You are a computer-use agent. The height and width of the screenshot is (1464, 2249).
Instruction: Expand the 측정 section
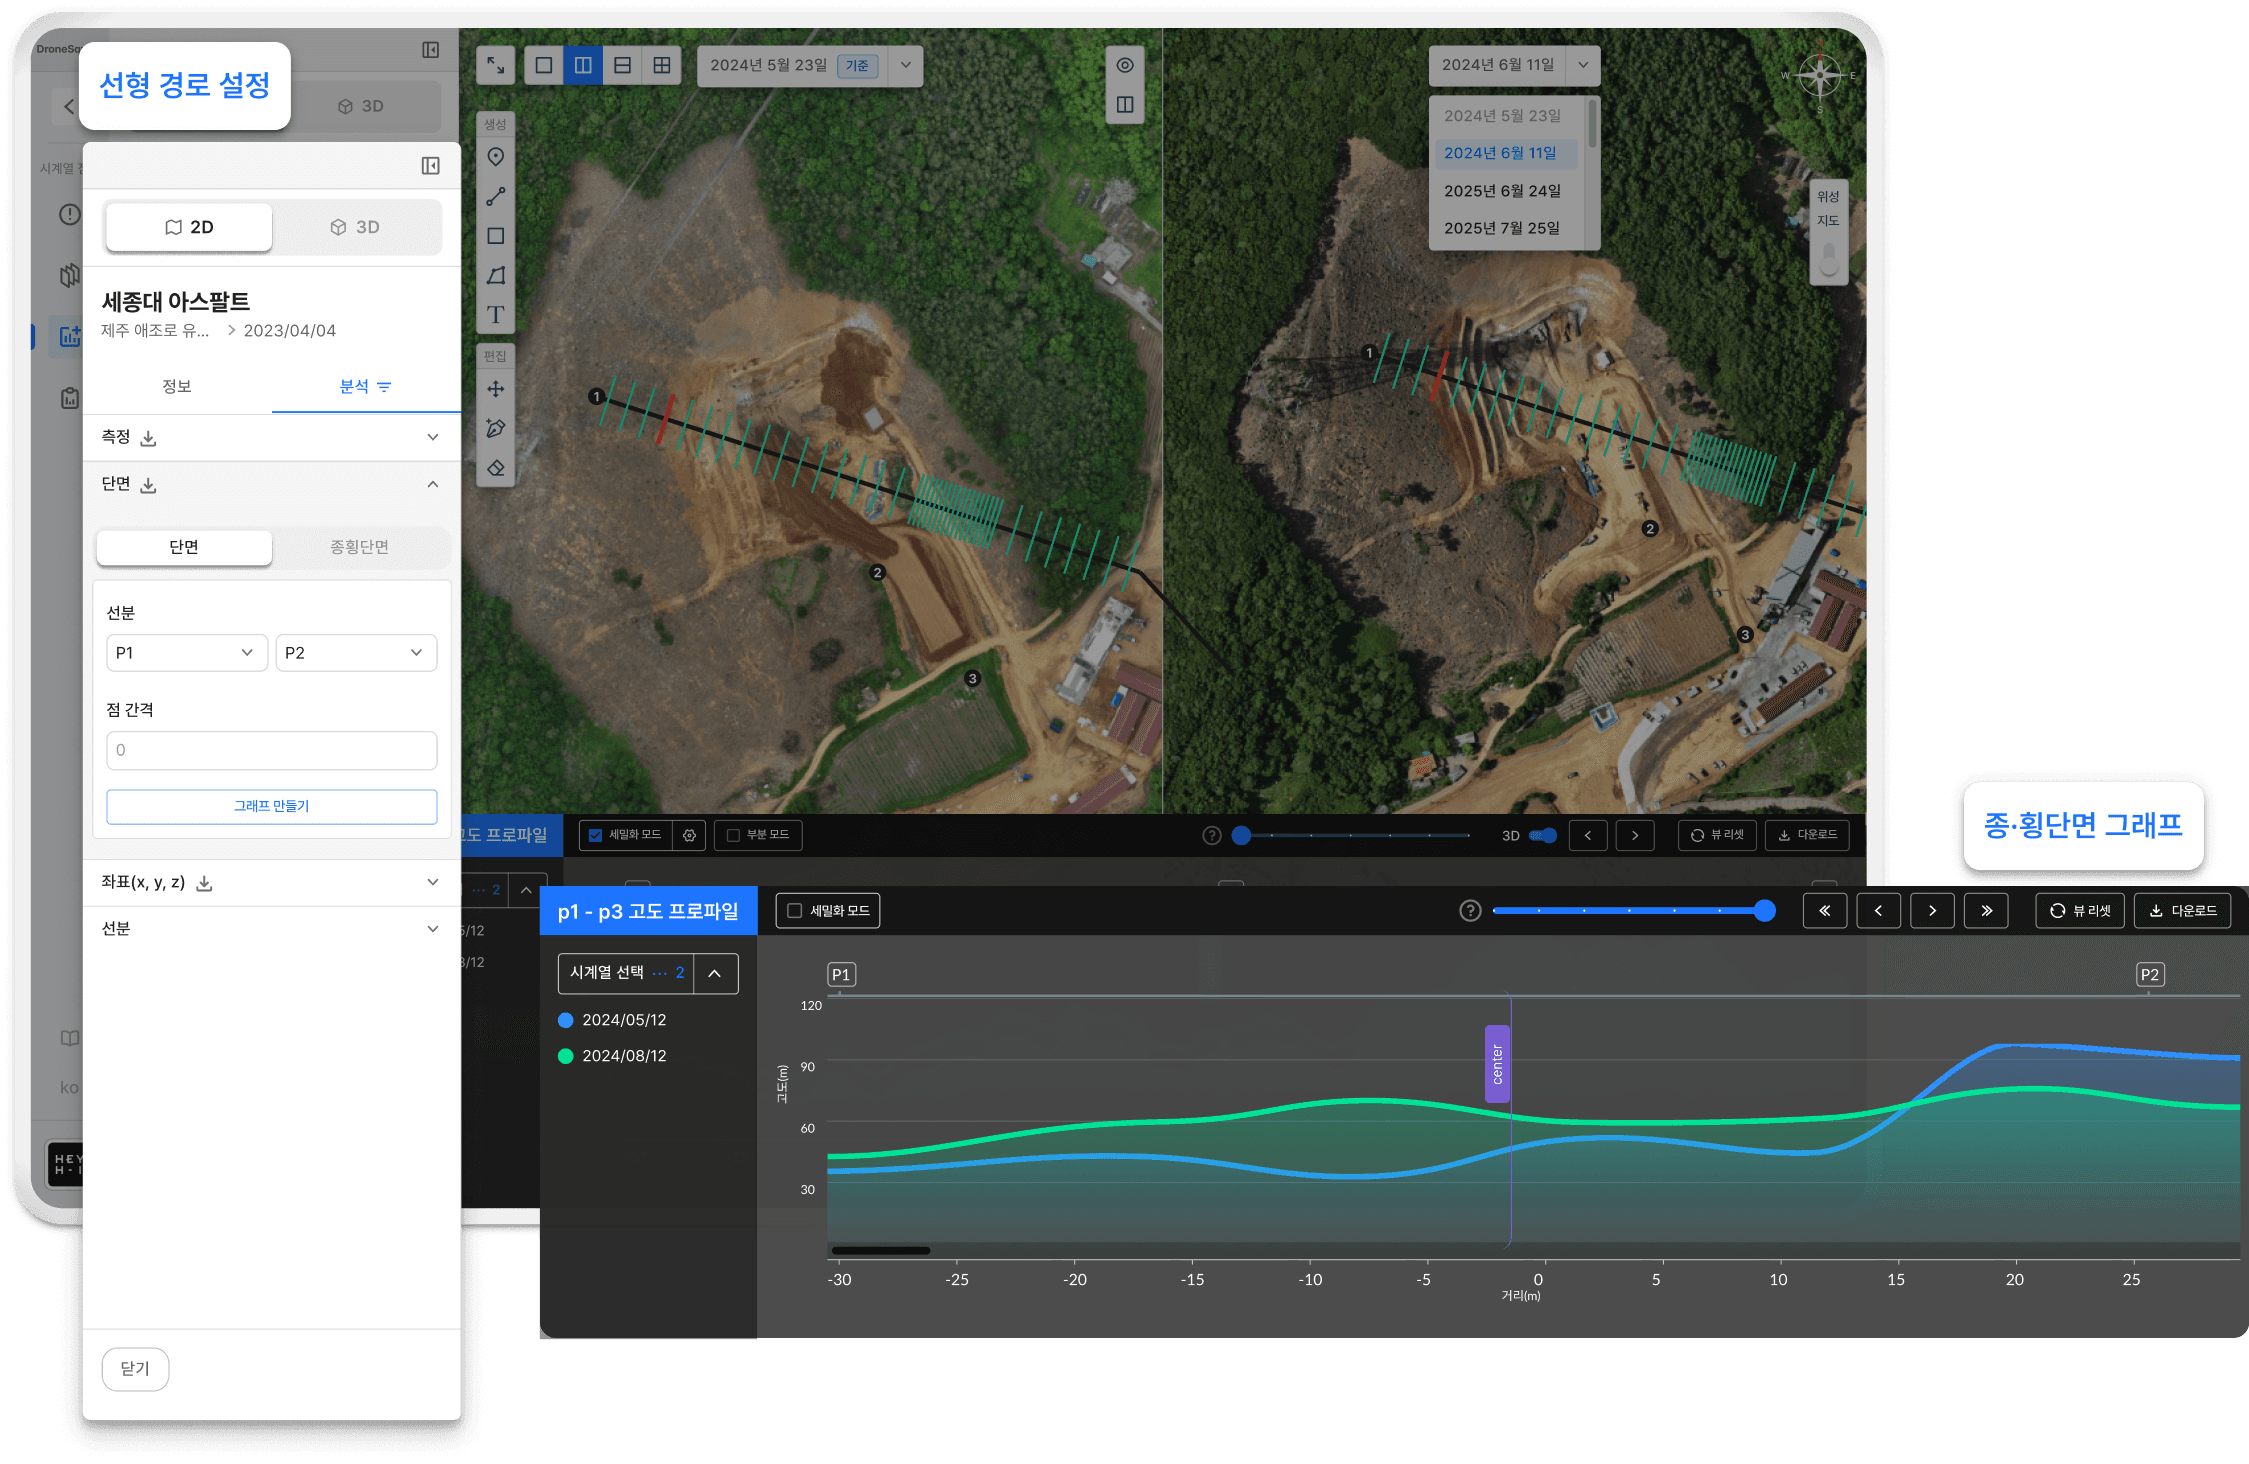(x=432, y=437)
